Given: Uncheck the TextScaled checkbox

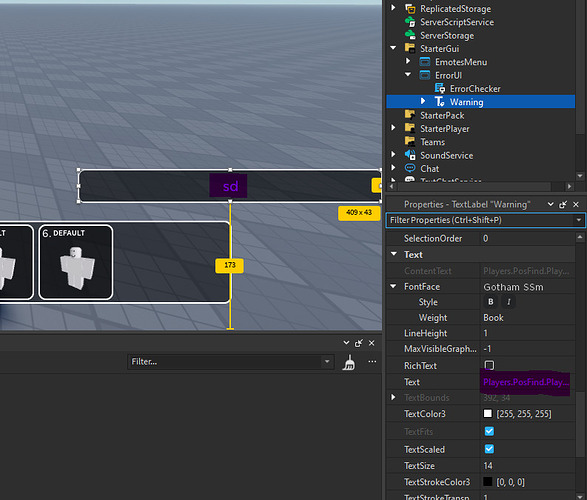Looking at the screenshot, I should tap(489, 449).
